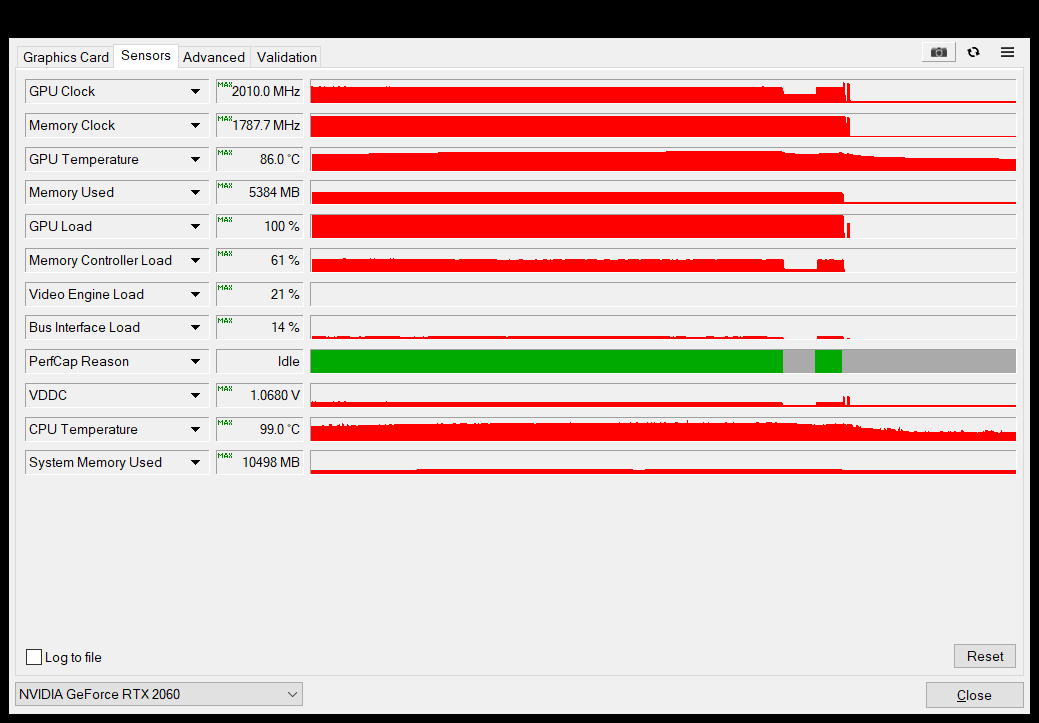Image resolution: width=1039 pixels, height=723 pixels.
Task: Open the Memory Clock sensor dropdown
Action: 117,125
